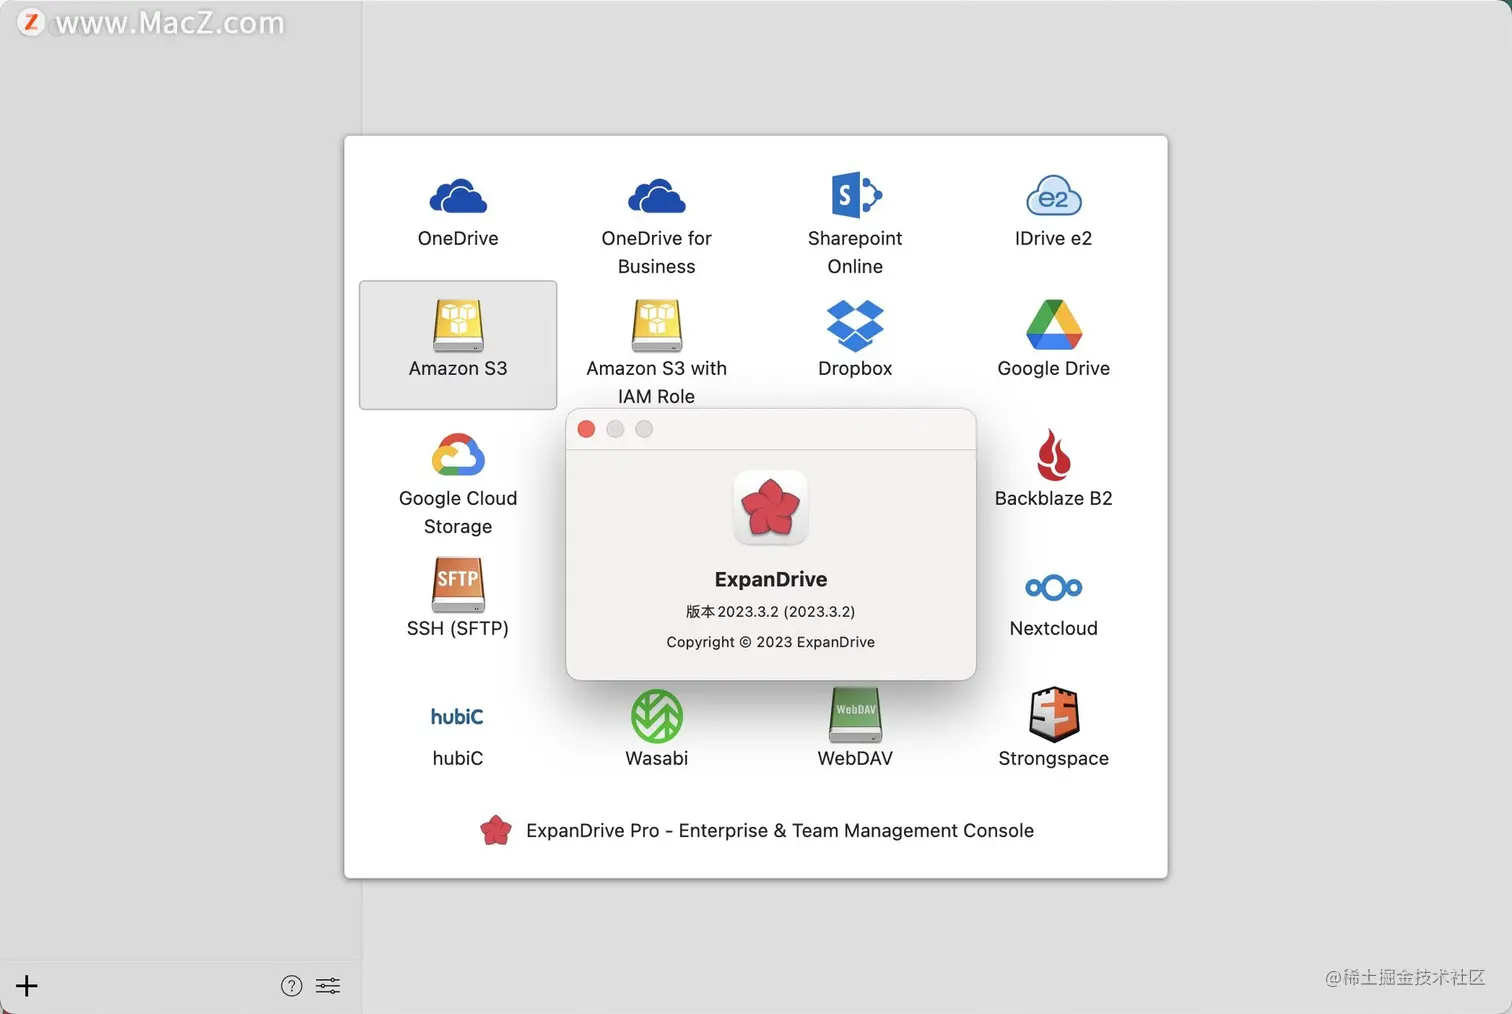Select the Google Drive icon
This screenshot has height=1014, width=1512.
pyautogui.click(x=1054, y=324)
